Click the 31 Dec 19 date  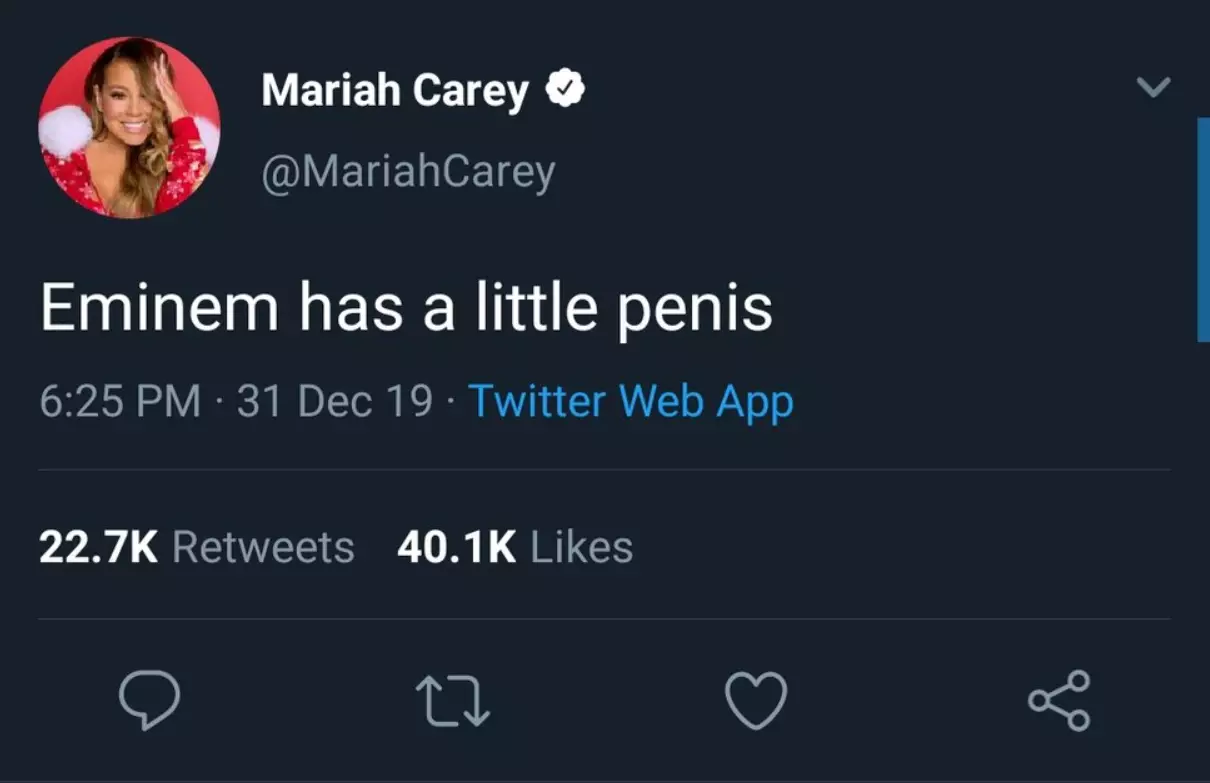point(335,402)
